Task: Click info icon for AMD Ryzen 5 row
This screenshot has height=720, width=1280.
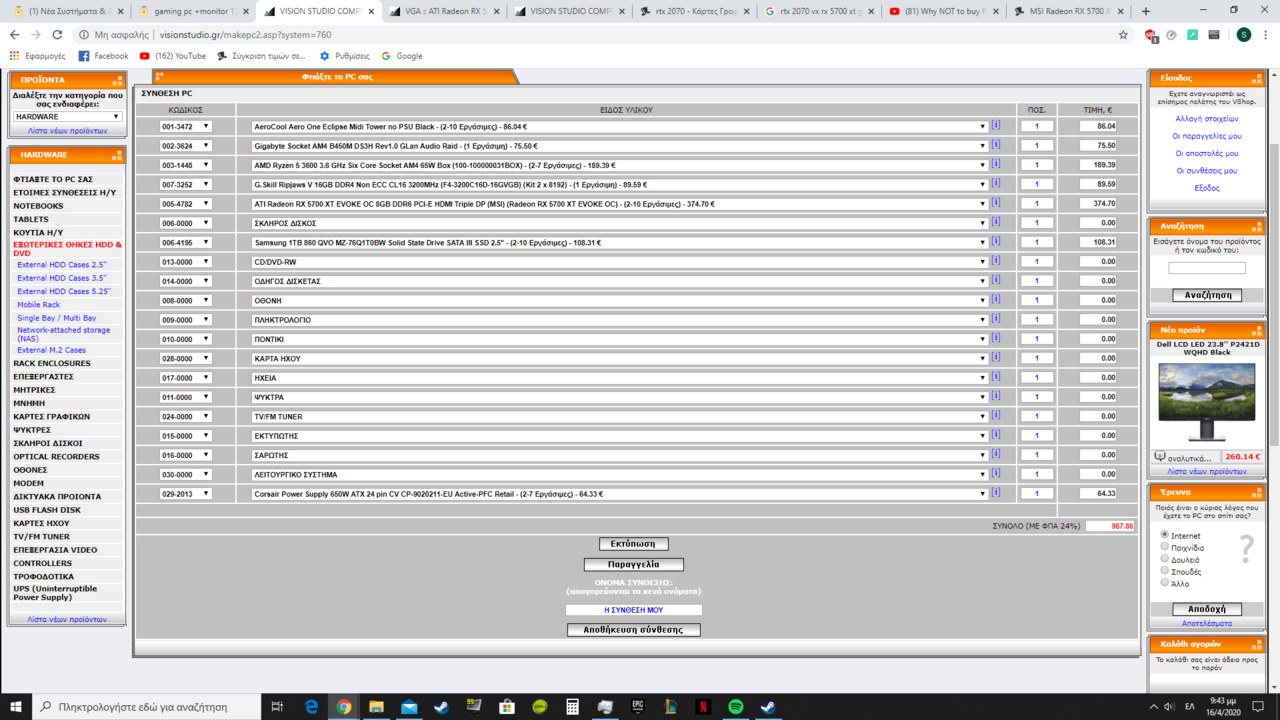Action: tap(996, 165)
